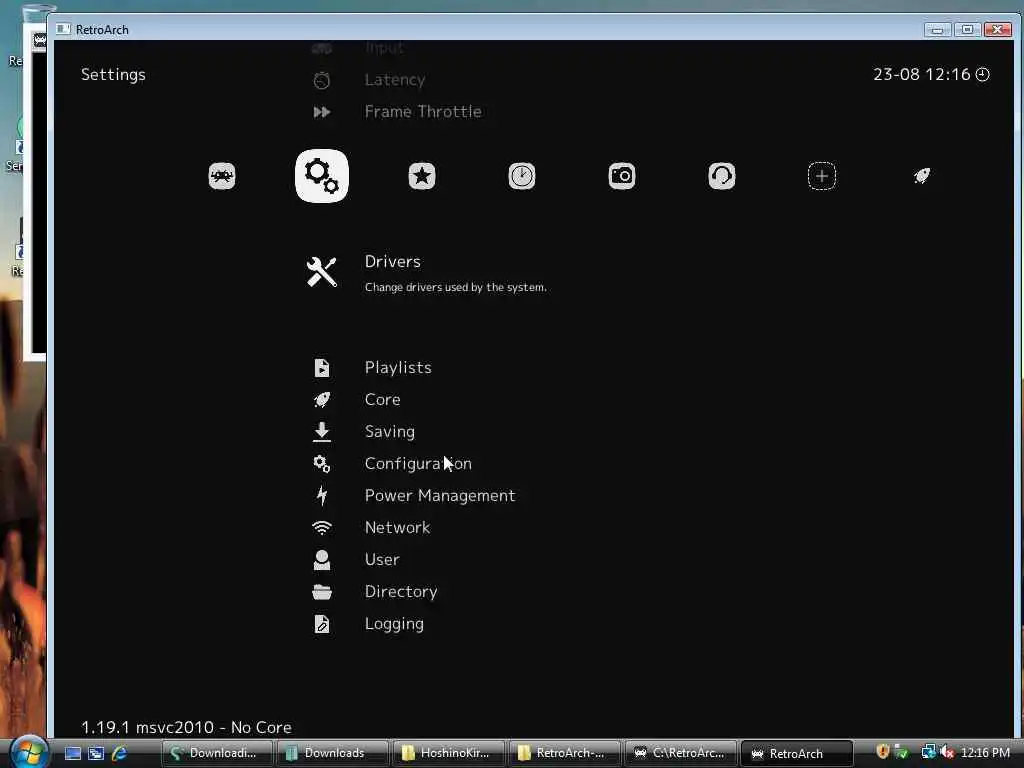The image size is (1024, 768).
Task: Open the History clock tab
Action: click(522, 176)
